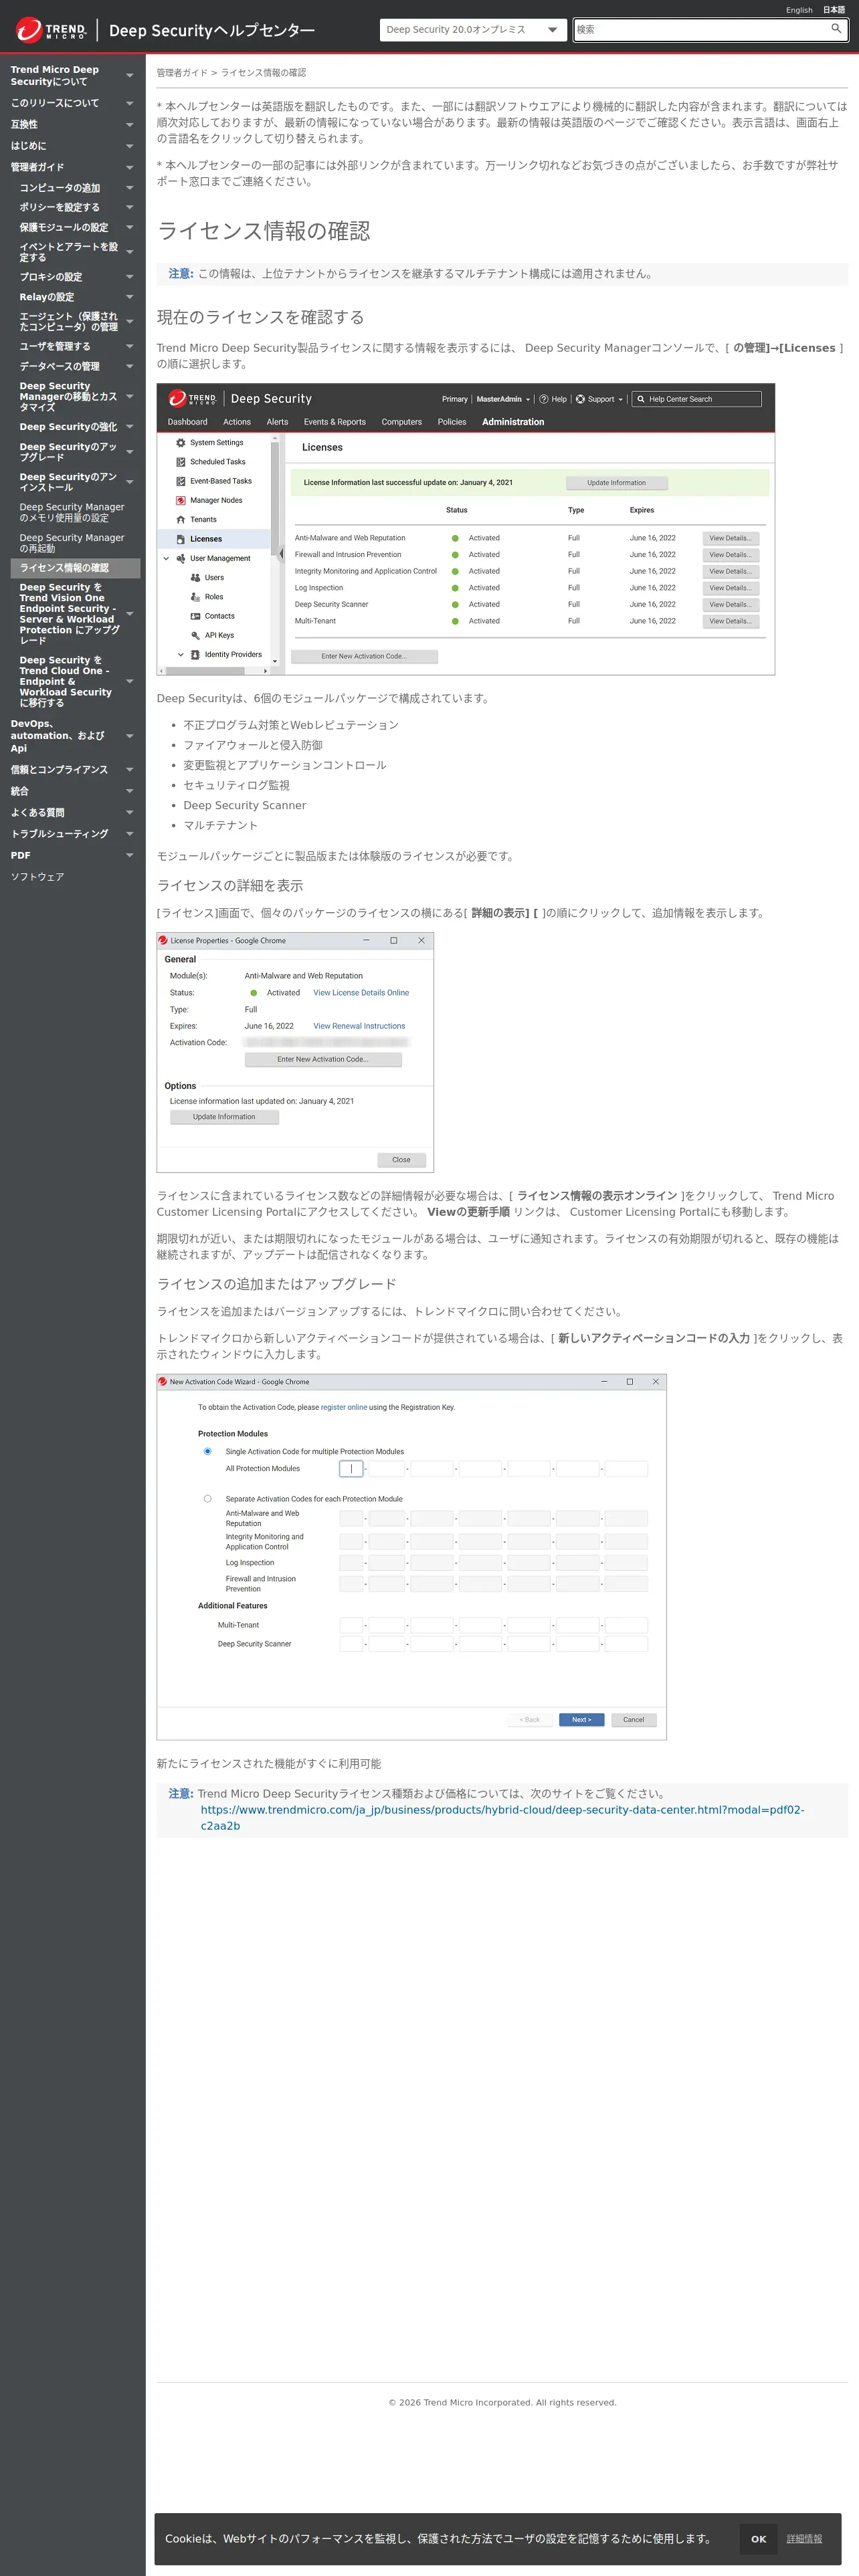Image resolution: width=859 pixels, height=2576 pixels.
Task: Click the Deep Security Scanner bullet item
Action: coord(245,805)
